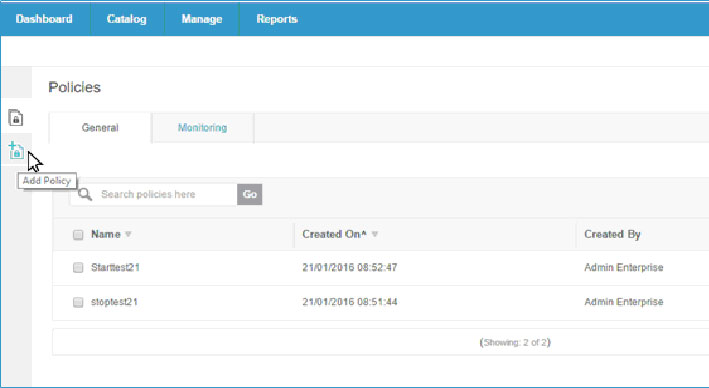Sort by Created On column arrow
This screenshot has height=388, width=709.
point(374,234)
